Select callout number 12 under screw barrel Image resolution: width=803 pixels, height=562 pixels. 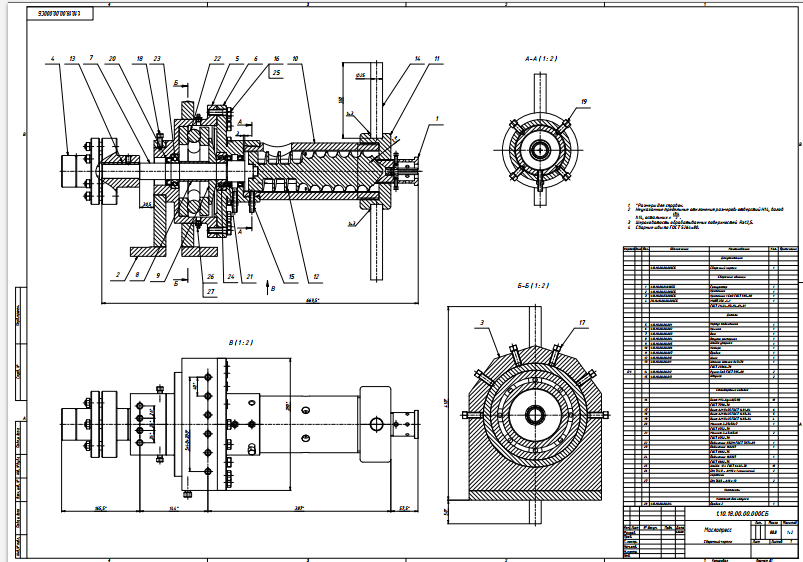point(314,275)
